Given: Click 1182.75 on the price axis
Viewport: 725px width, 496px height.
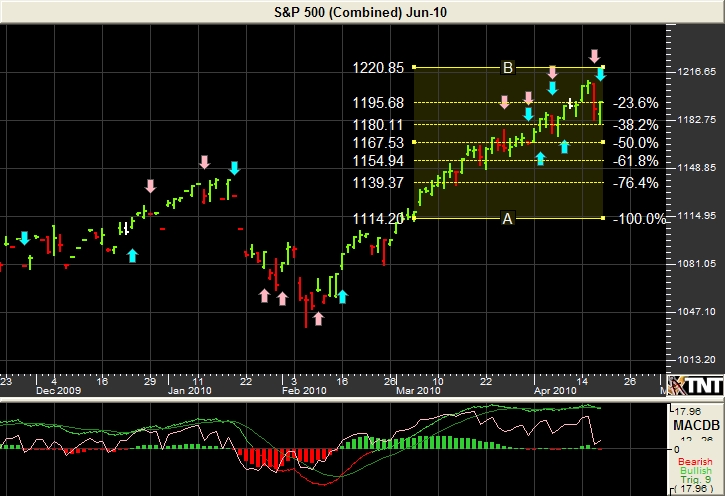Looking at the screenshot, I should (x=696, y=120).
